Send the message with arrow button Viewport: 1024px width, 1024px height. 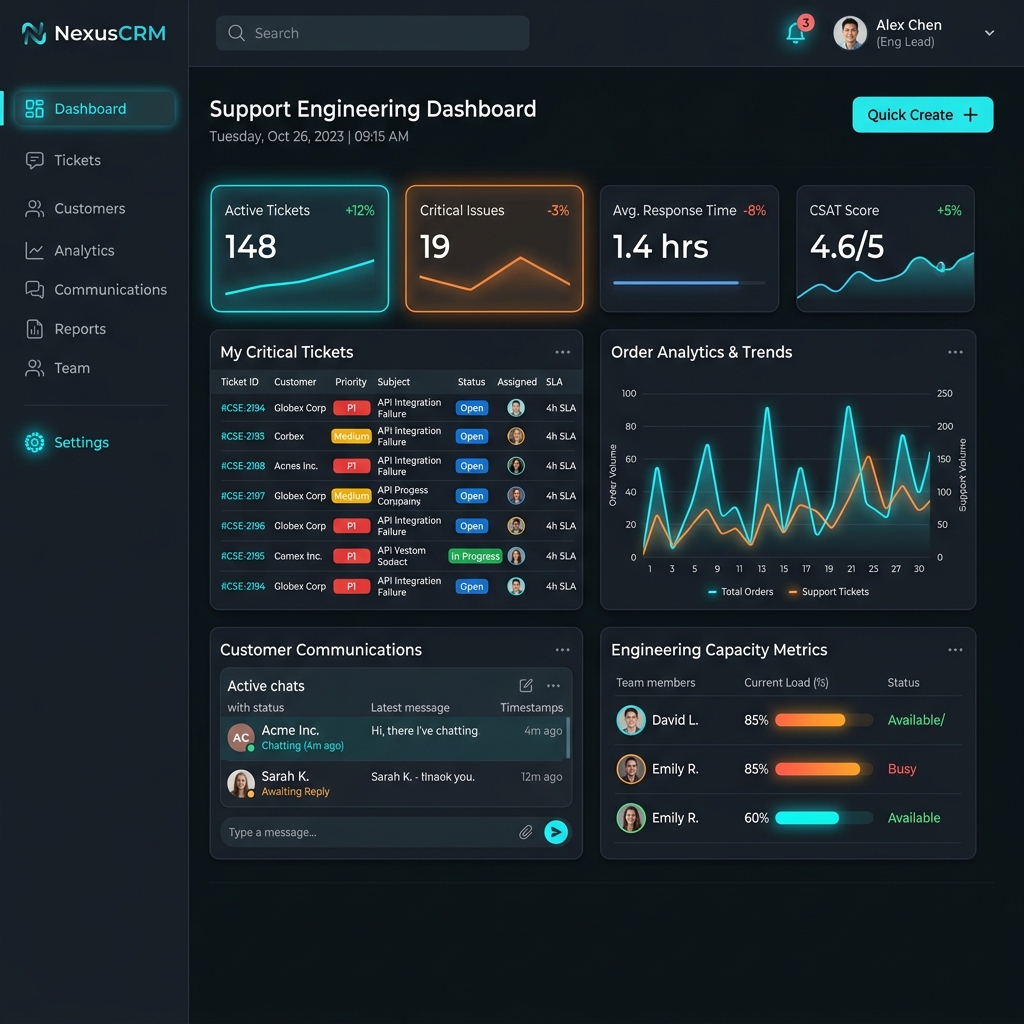coord(556,832)
